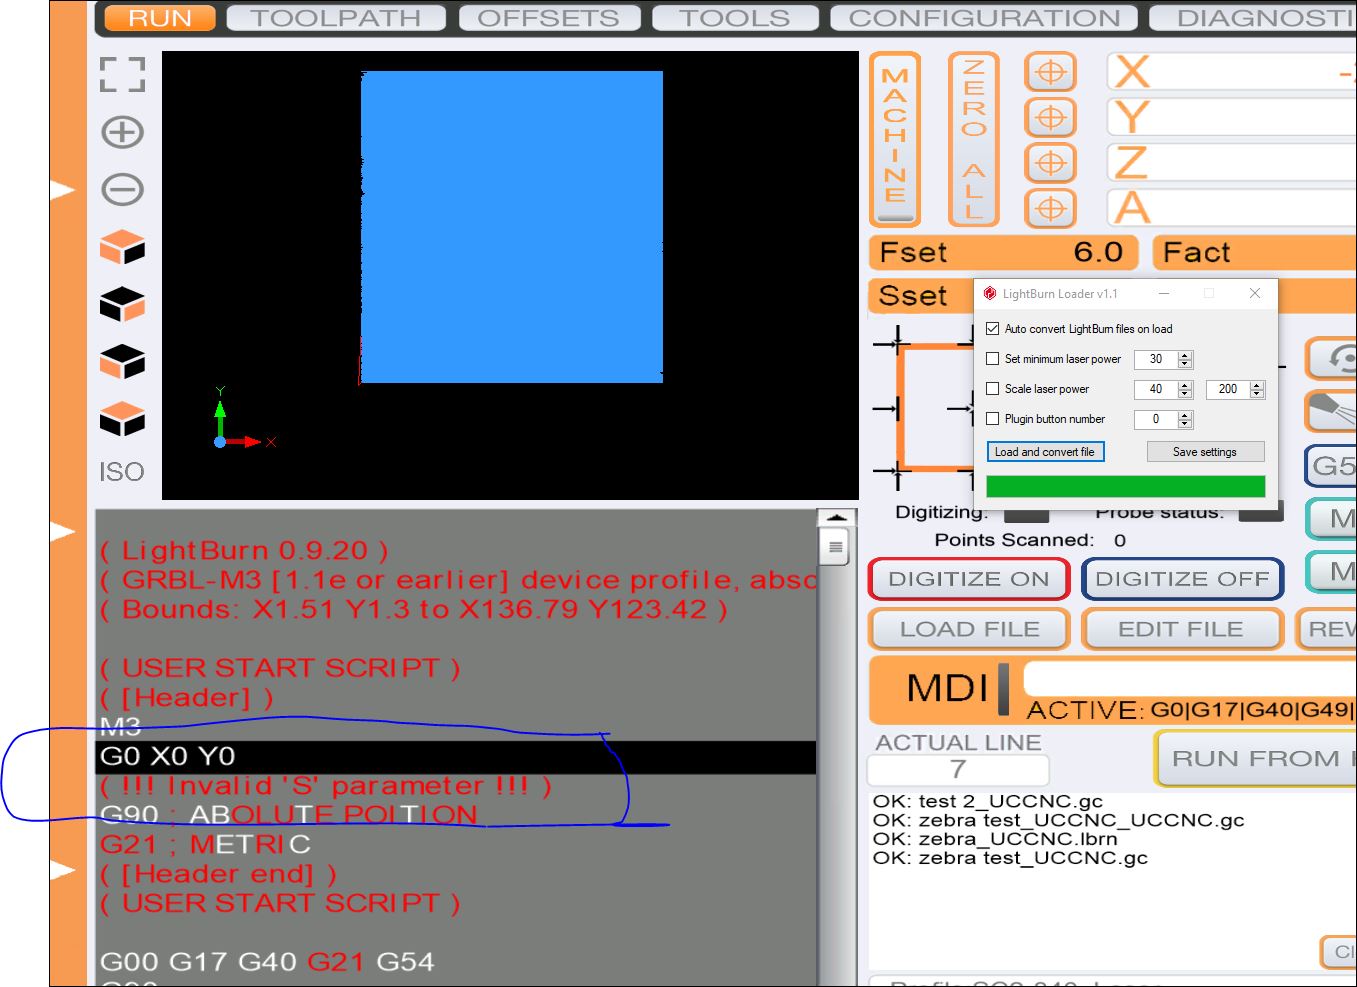The height and width of the screenshot is (987, 1357).
Task: Click minimum laser power value 30 field
Action: [1156, 359]
